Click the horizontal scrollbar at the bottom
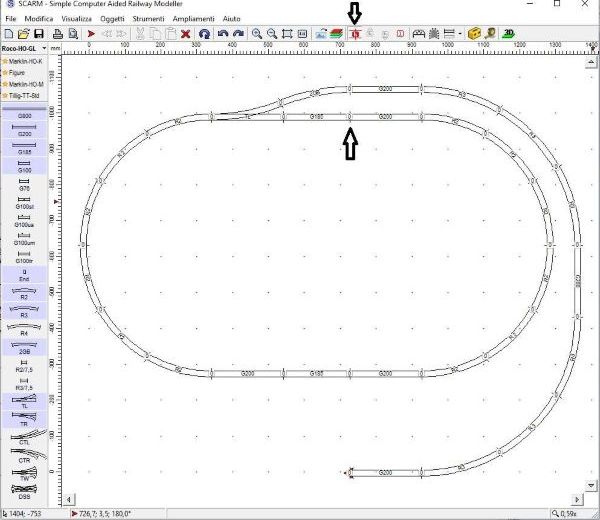 click(320, 498)
